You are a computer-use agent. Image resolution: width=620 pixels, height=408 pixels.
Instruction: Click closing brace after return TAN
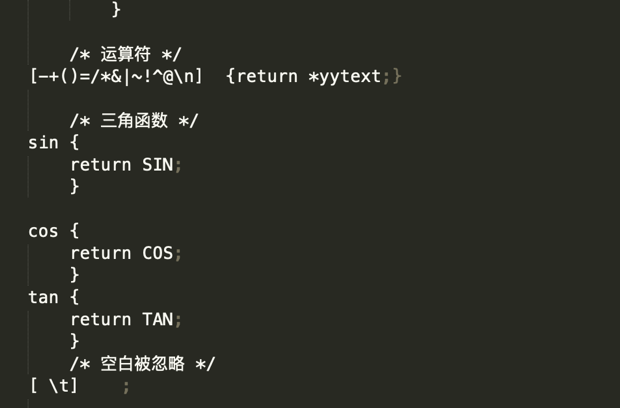point(75,341)
